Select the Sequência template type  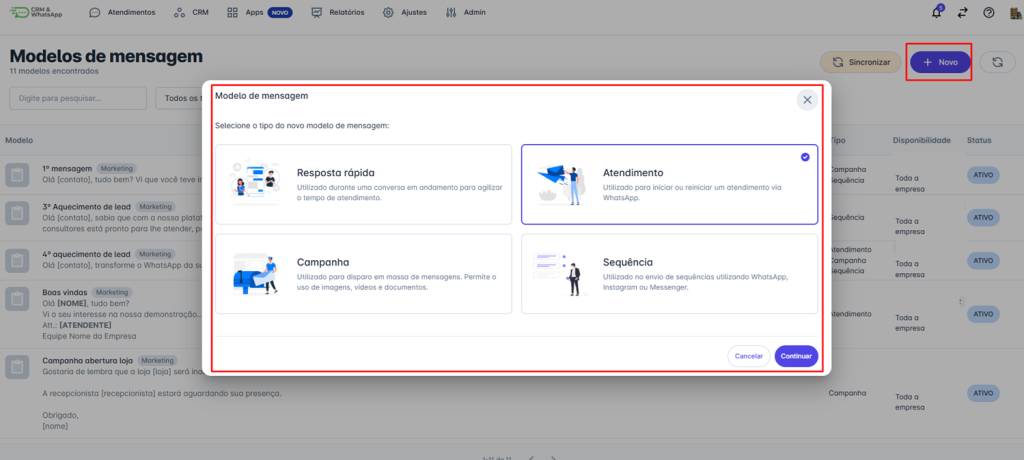pos(669,274)
